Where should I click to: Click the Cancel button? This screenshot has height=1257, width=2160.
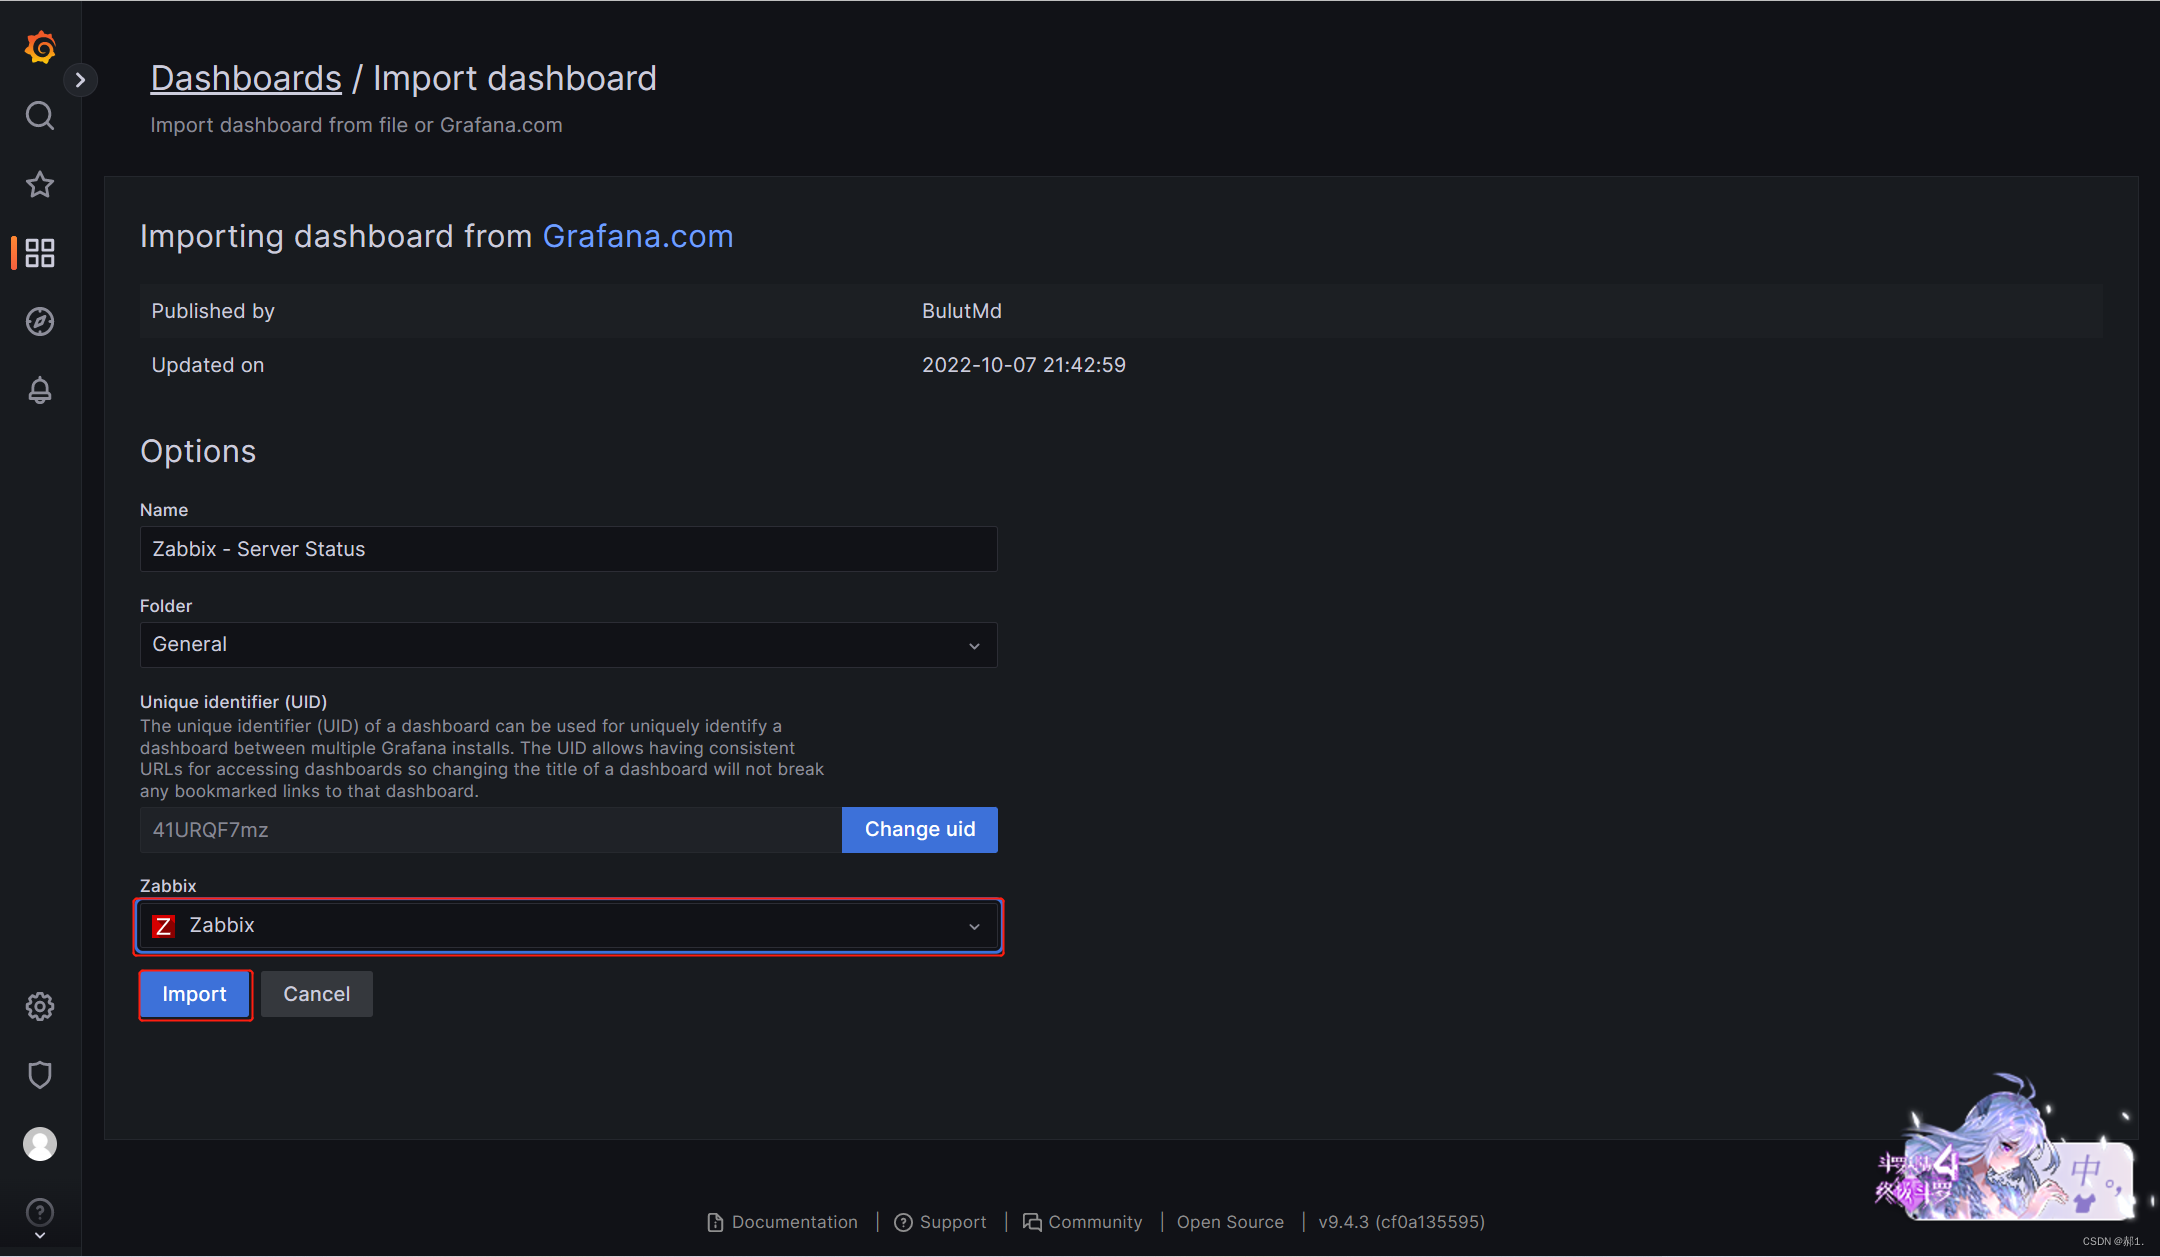click(316, 994)
